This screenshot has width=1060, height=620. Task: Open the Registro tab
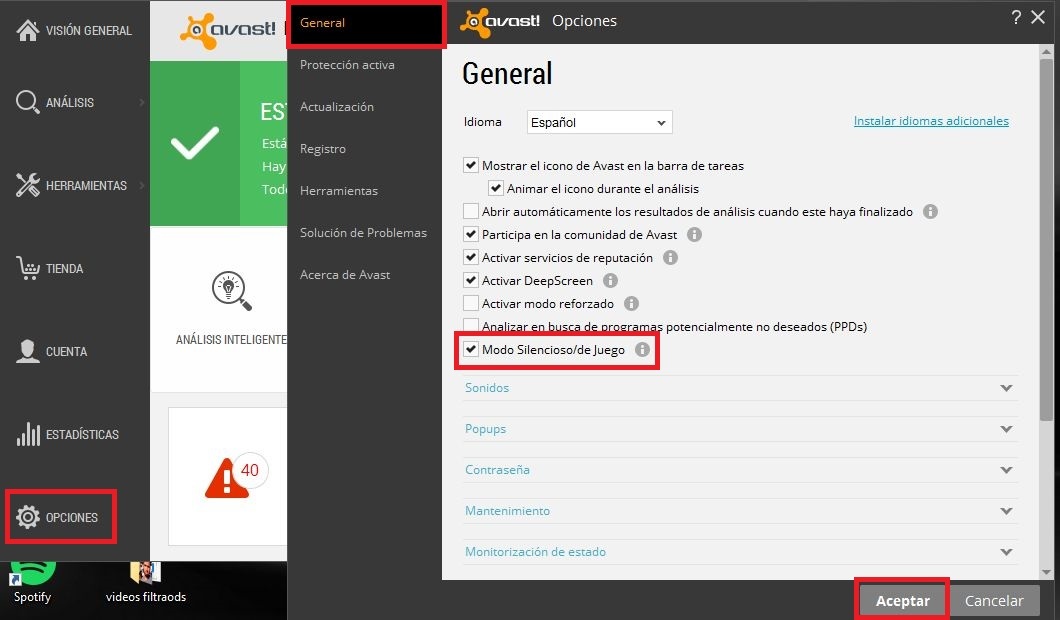(x=323, y=149)
